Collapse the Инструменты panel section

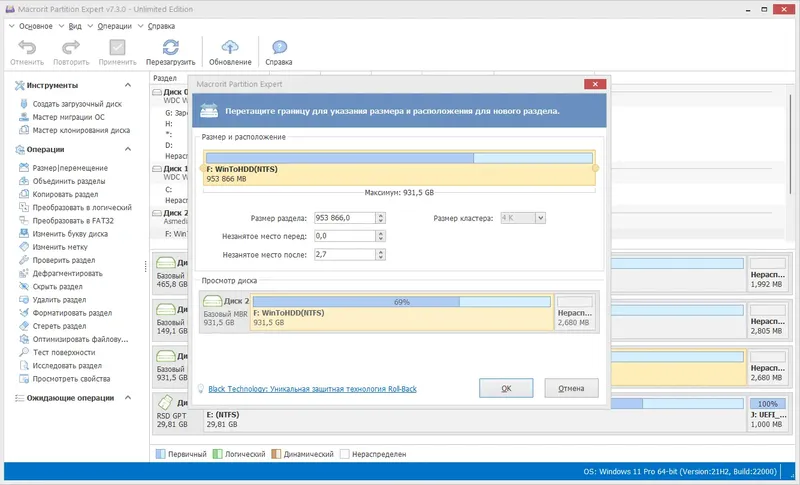(128, 85)
